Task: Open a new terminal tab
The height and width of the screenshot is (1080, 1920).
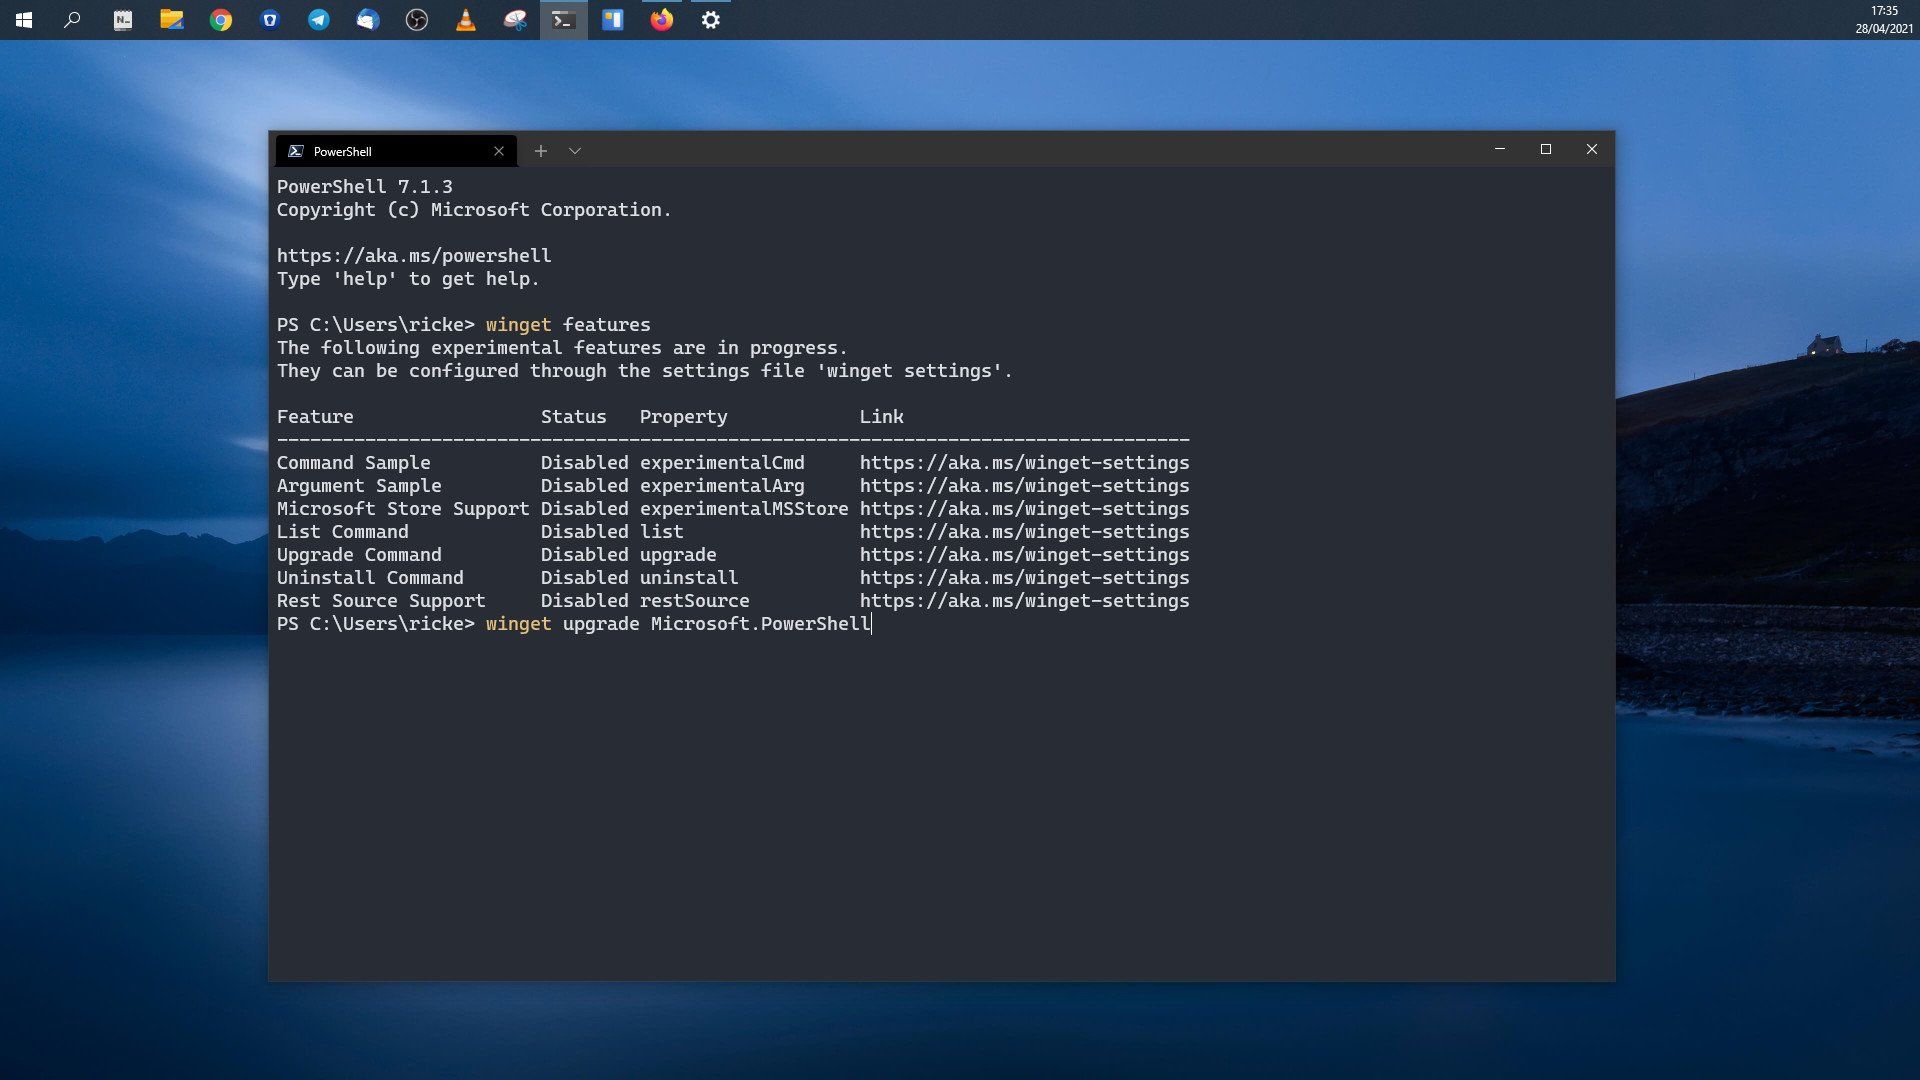Action: 541,151
